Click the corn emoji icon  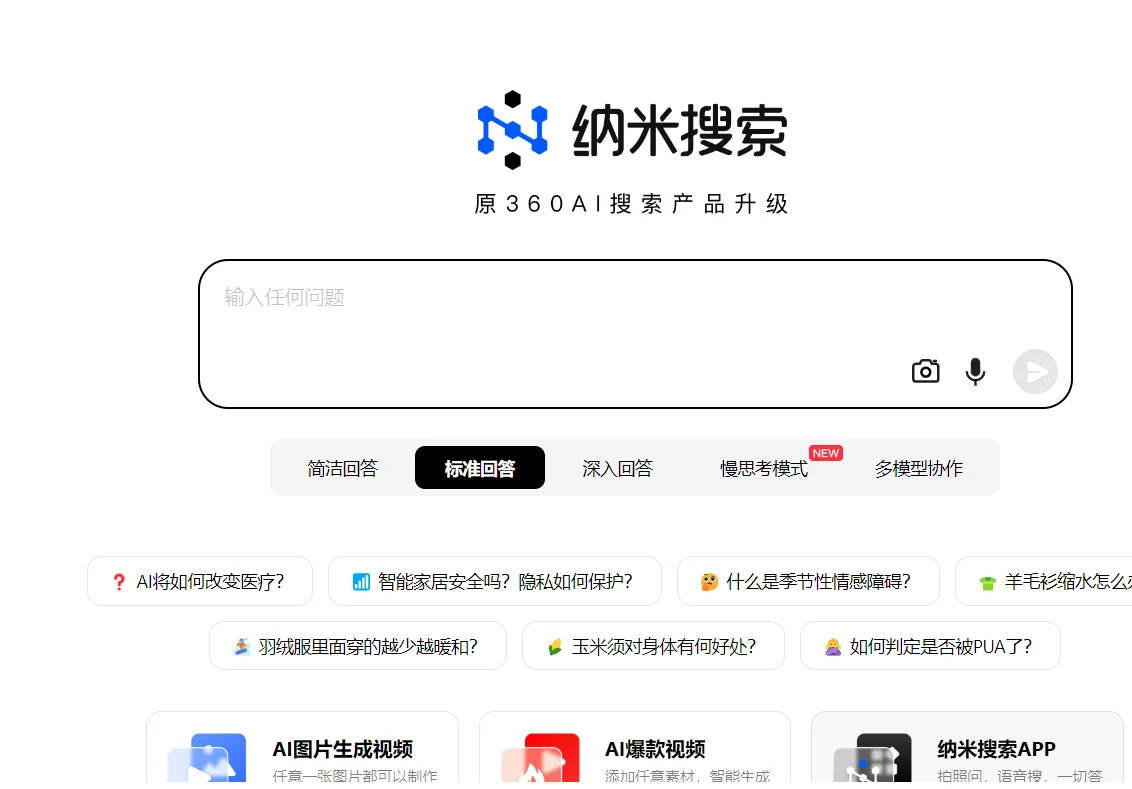point(555,647)
